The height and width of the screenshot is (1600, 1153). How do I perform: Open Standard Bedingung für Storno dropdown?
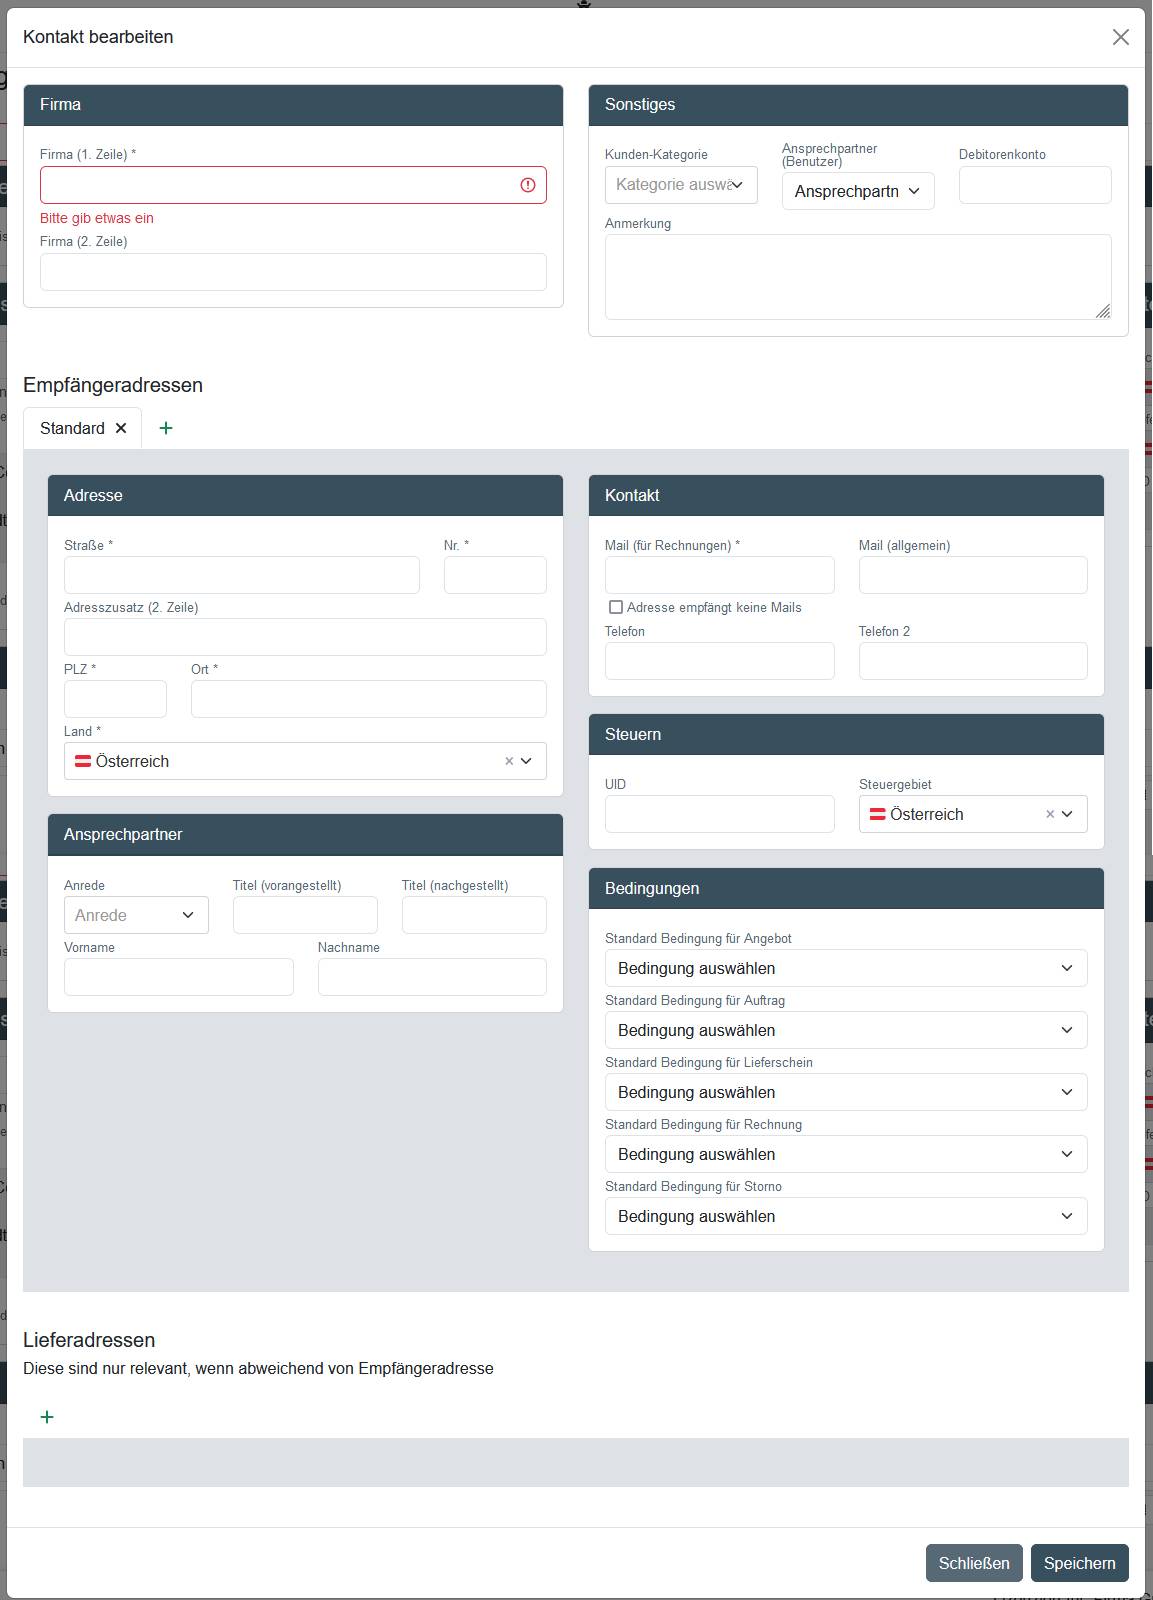pos(845,1216)
